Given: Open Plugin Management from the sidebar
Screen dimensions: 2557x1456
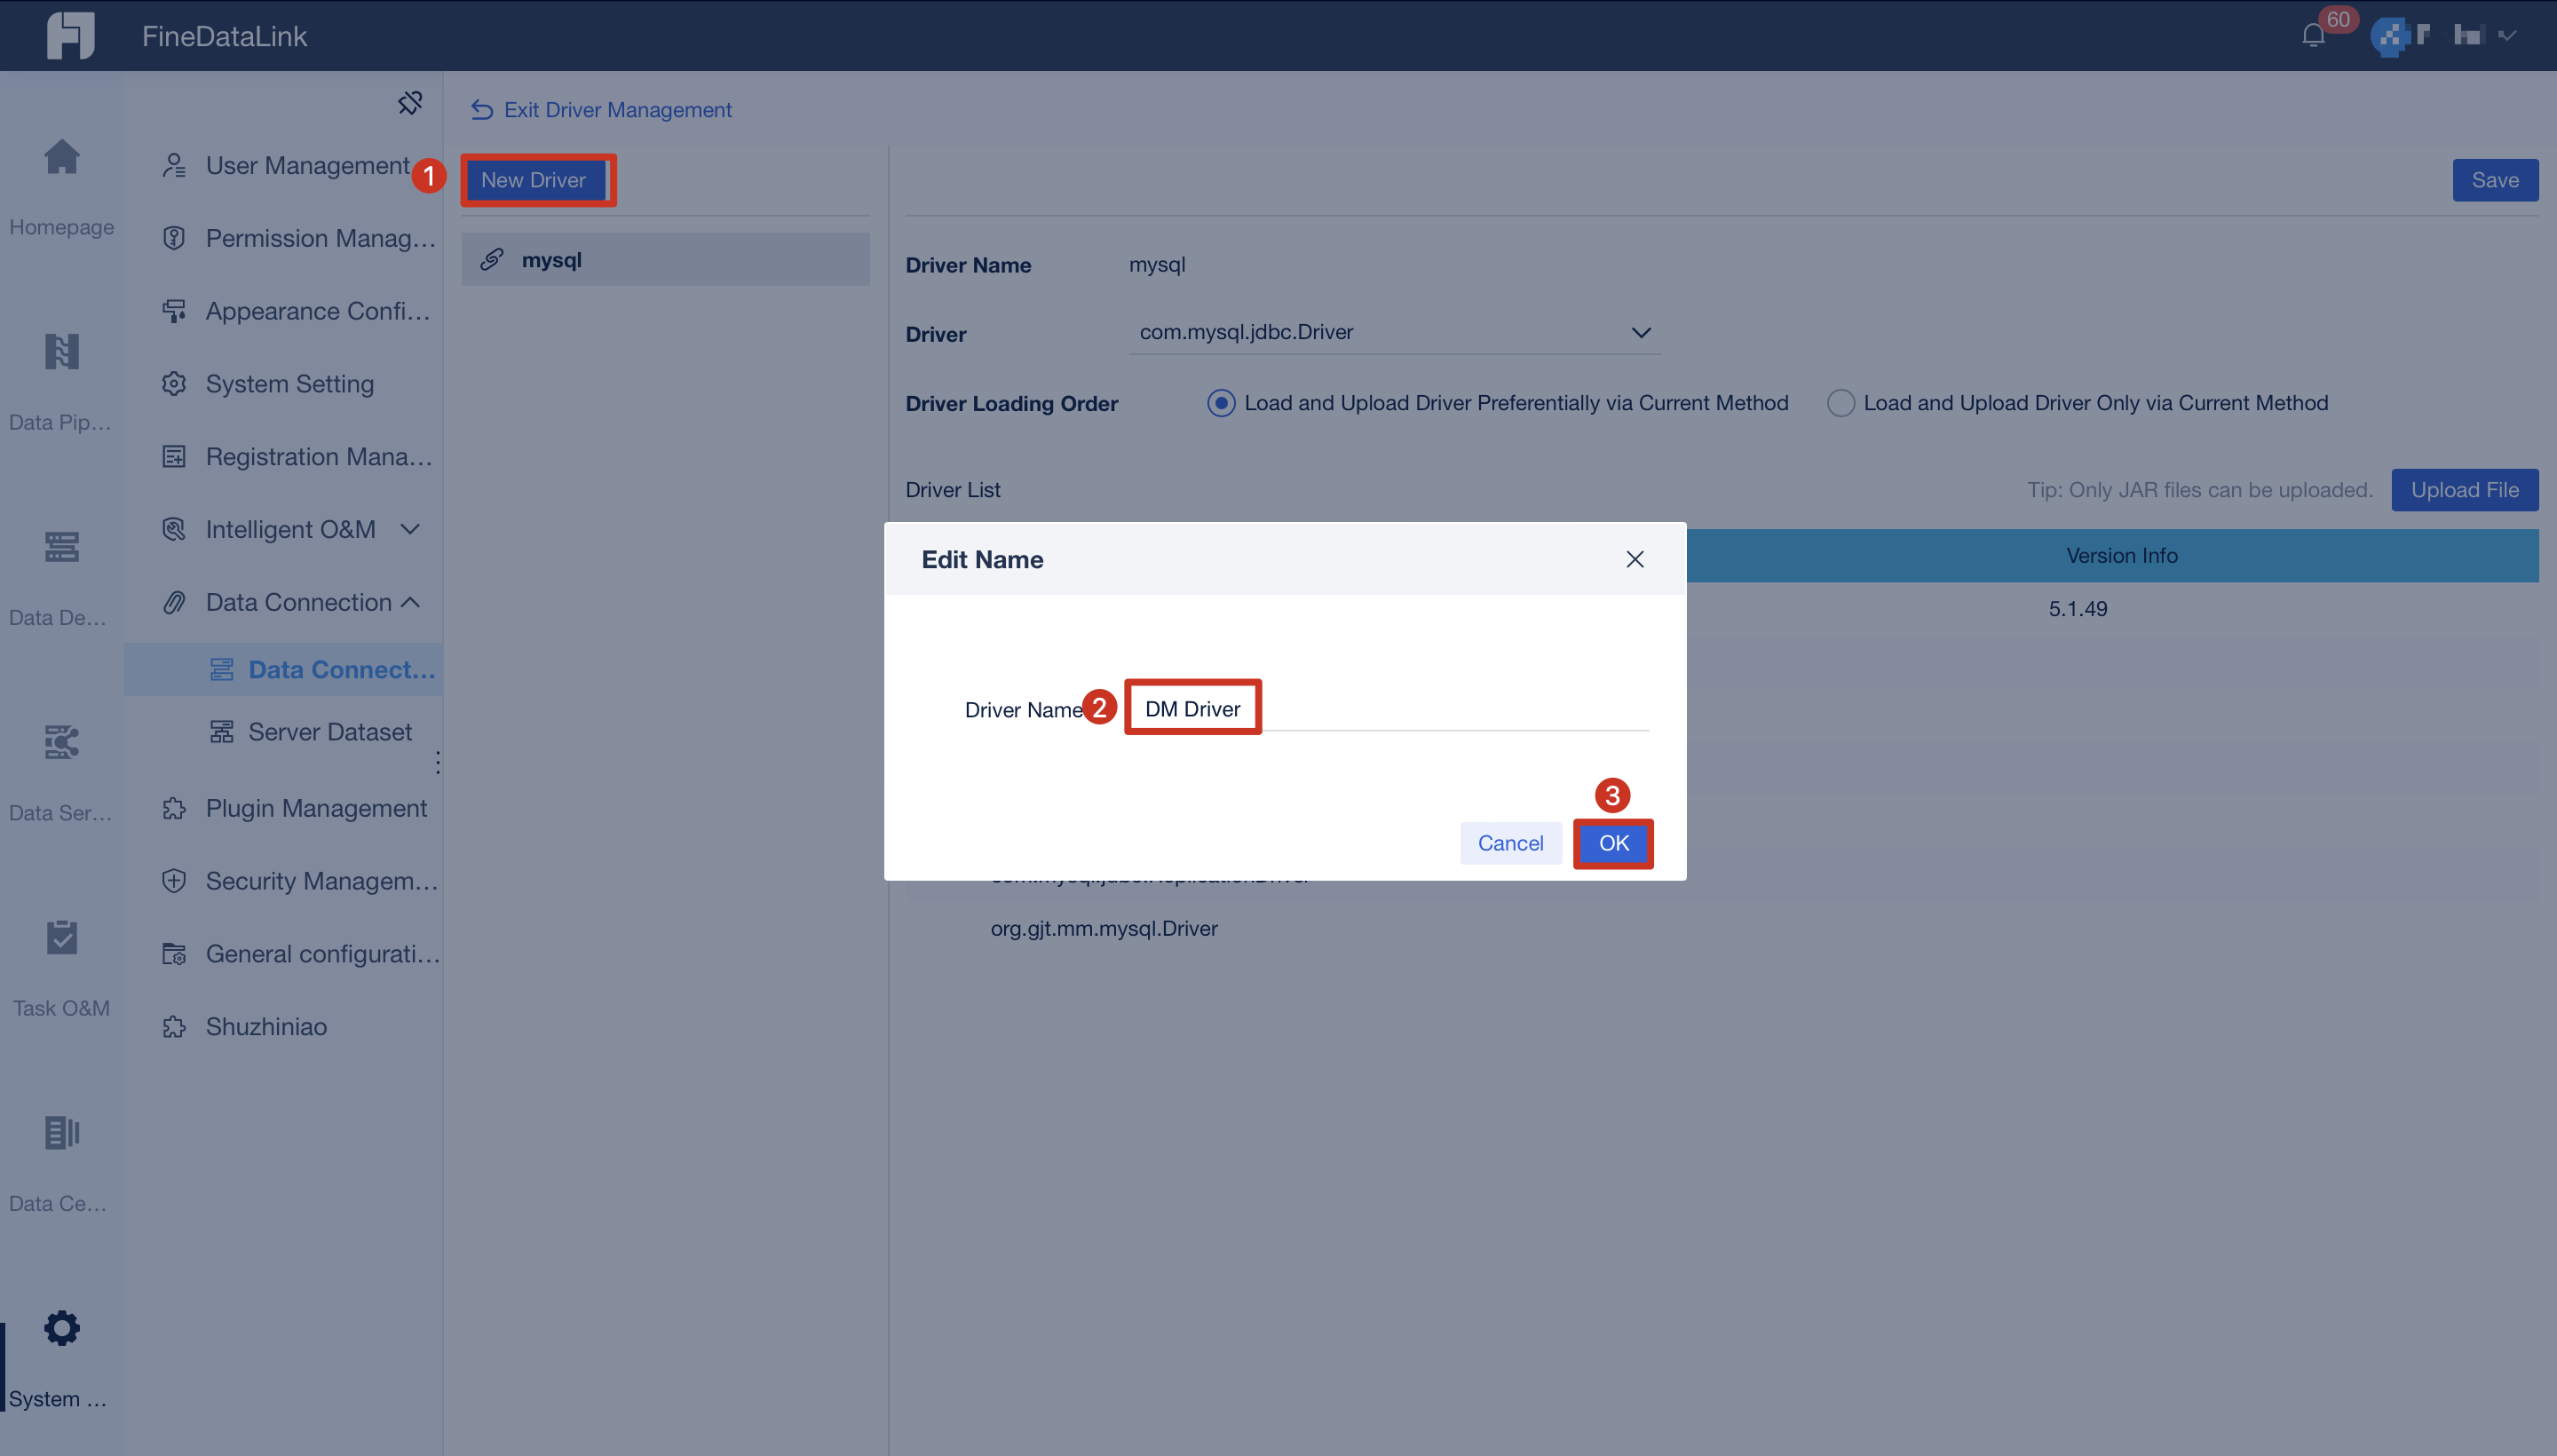Looking at the screenshot, I should click(315, 808).
